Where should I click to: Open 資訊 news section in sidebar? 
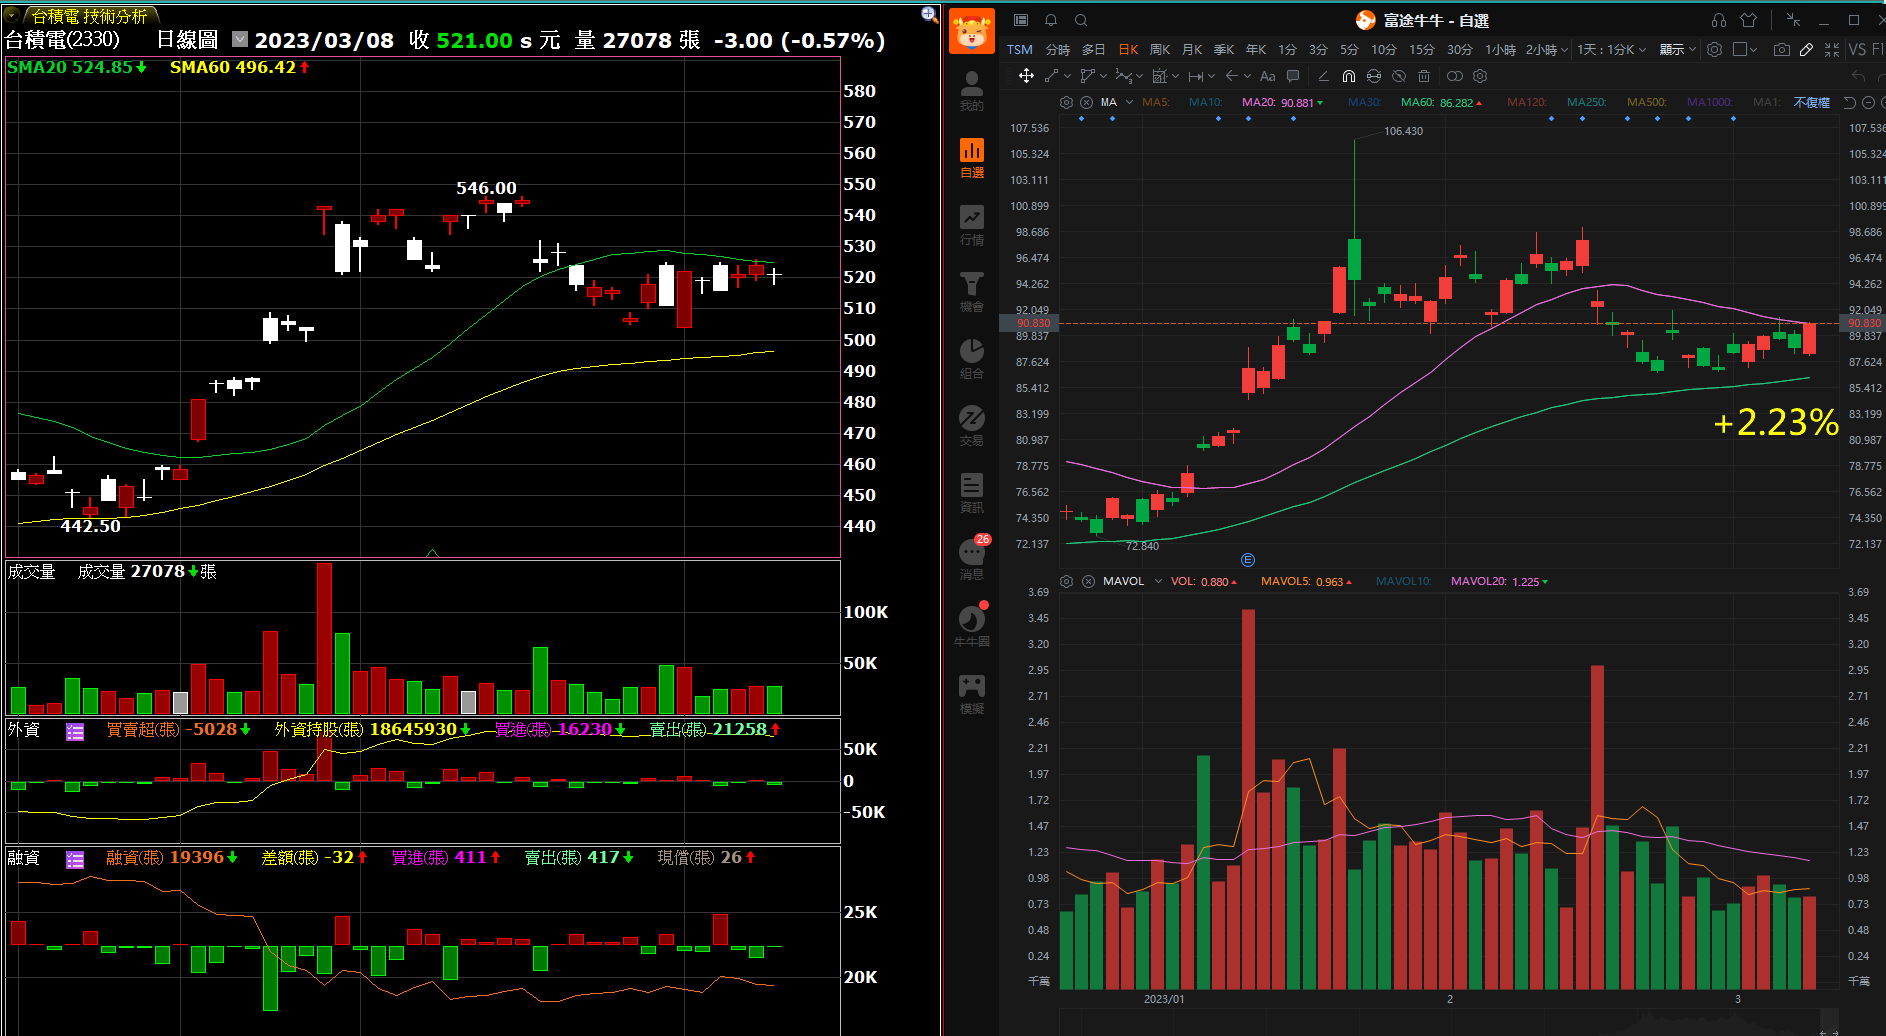pyautogui.click(x=971, y=493)
